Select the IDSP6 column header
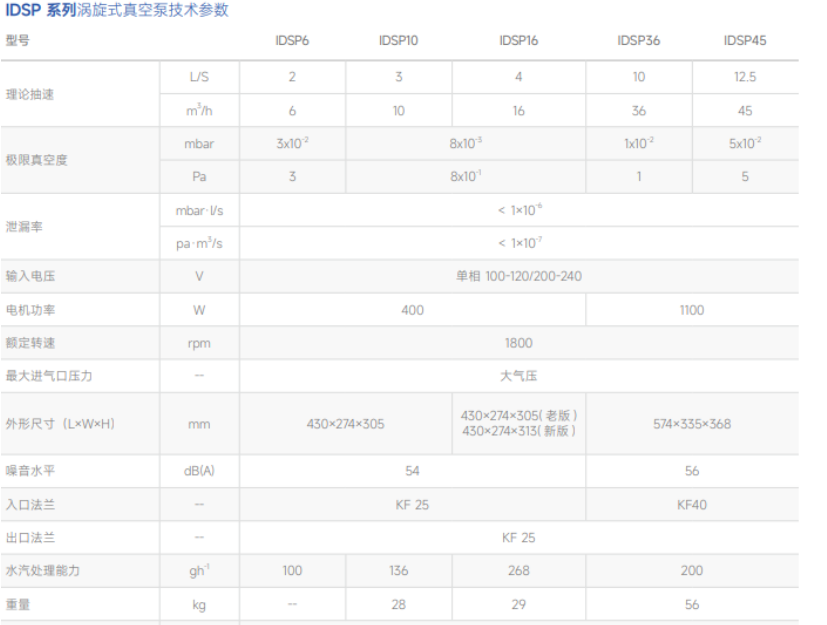827x625 pixels. click(x=292, y=41)
